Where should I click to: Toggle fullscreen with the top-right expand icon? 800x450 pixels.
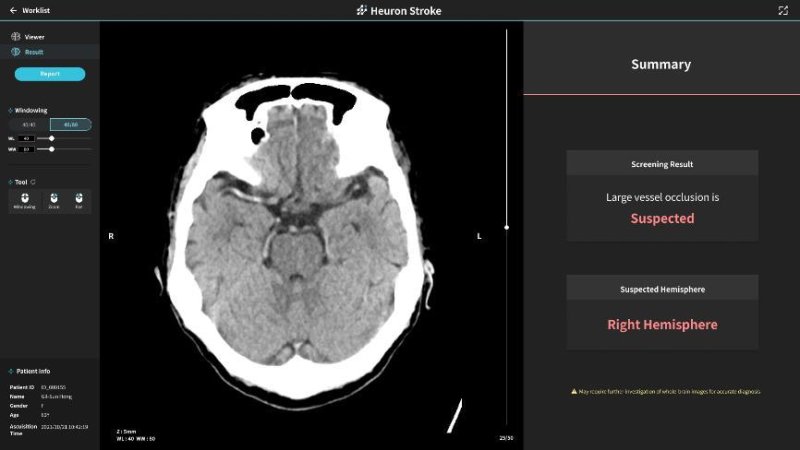pyautogui.click(x=783, y=11)
